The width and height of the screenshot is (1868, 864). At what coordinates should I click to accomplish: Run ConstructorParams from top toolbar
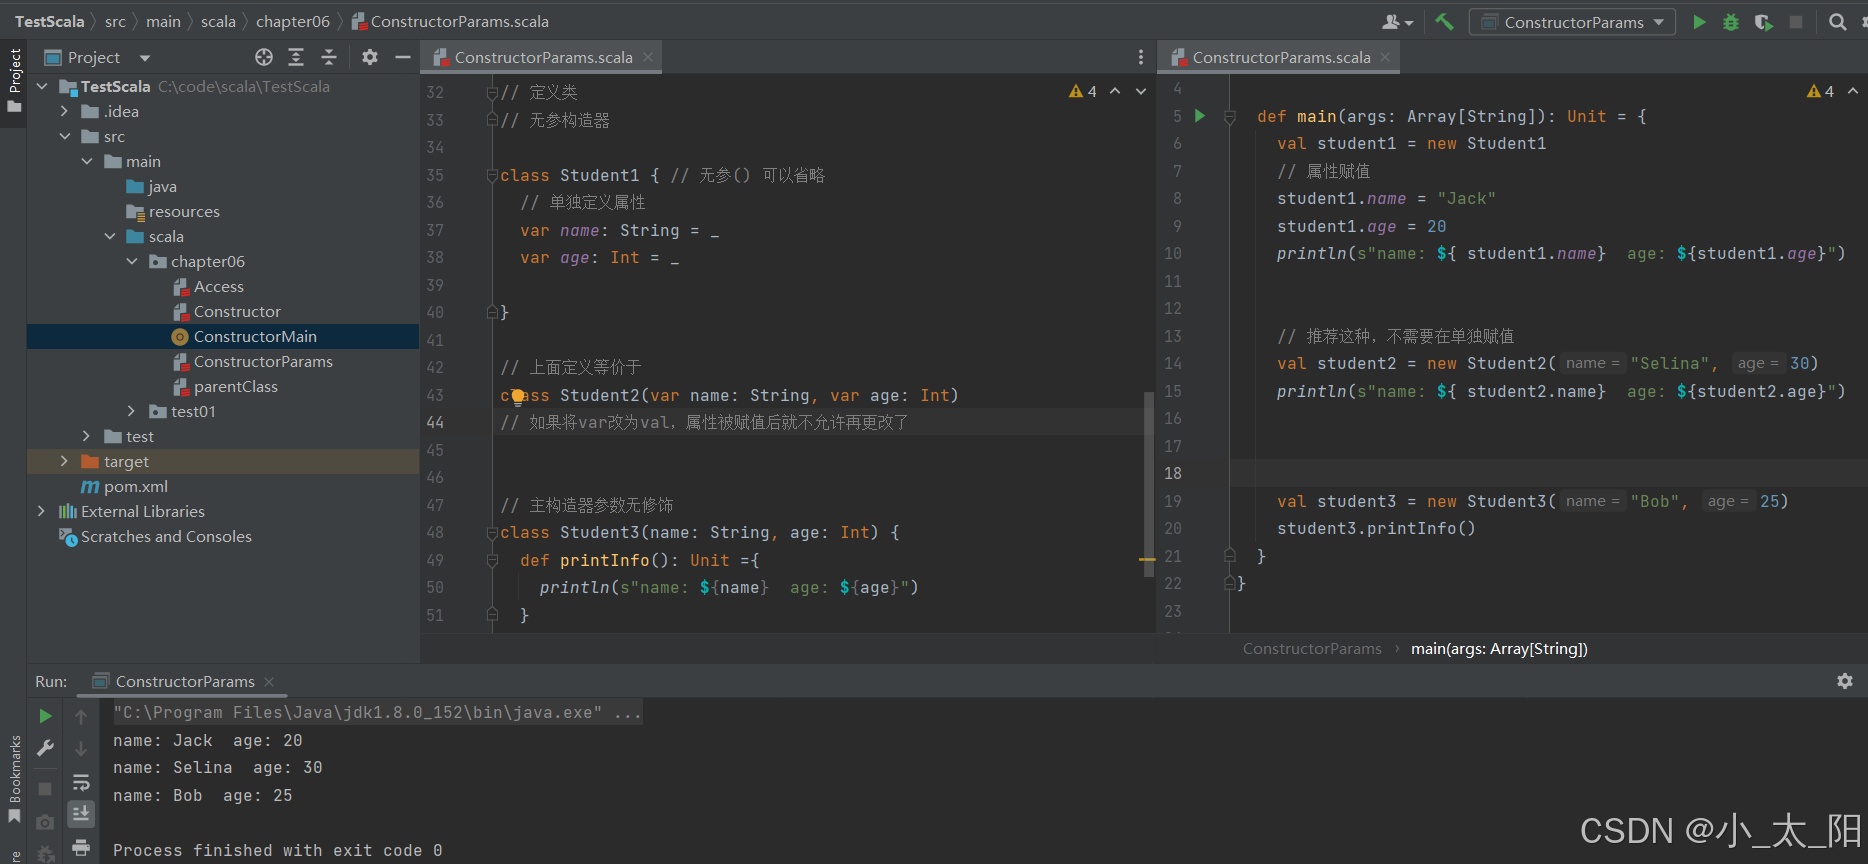coord(1699,22)
